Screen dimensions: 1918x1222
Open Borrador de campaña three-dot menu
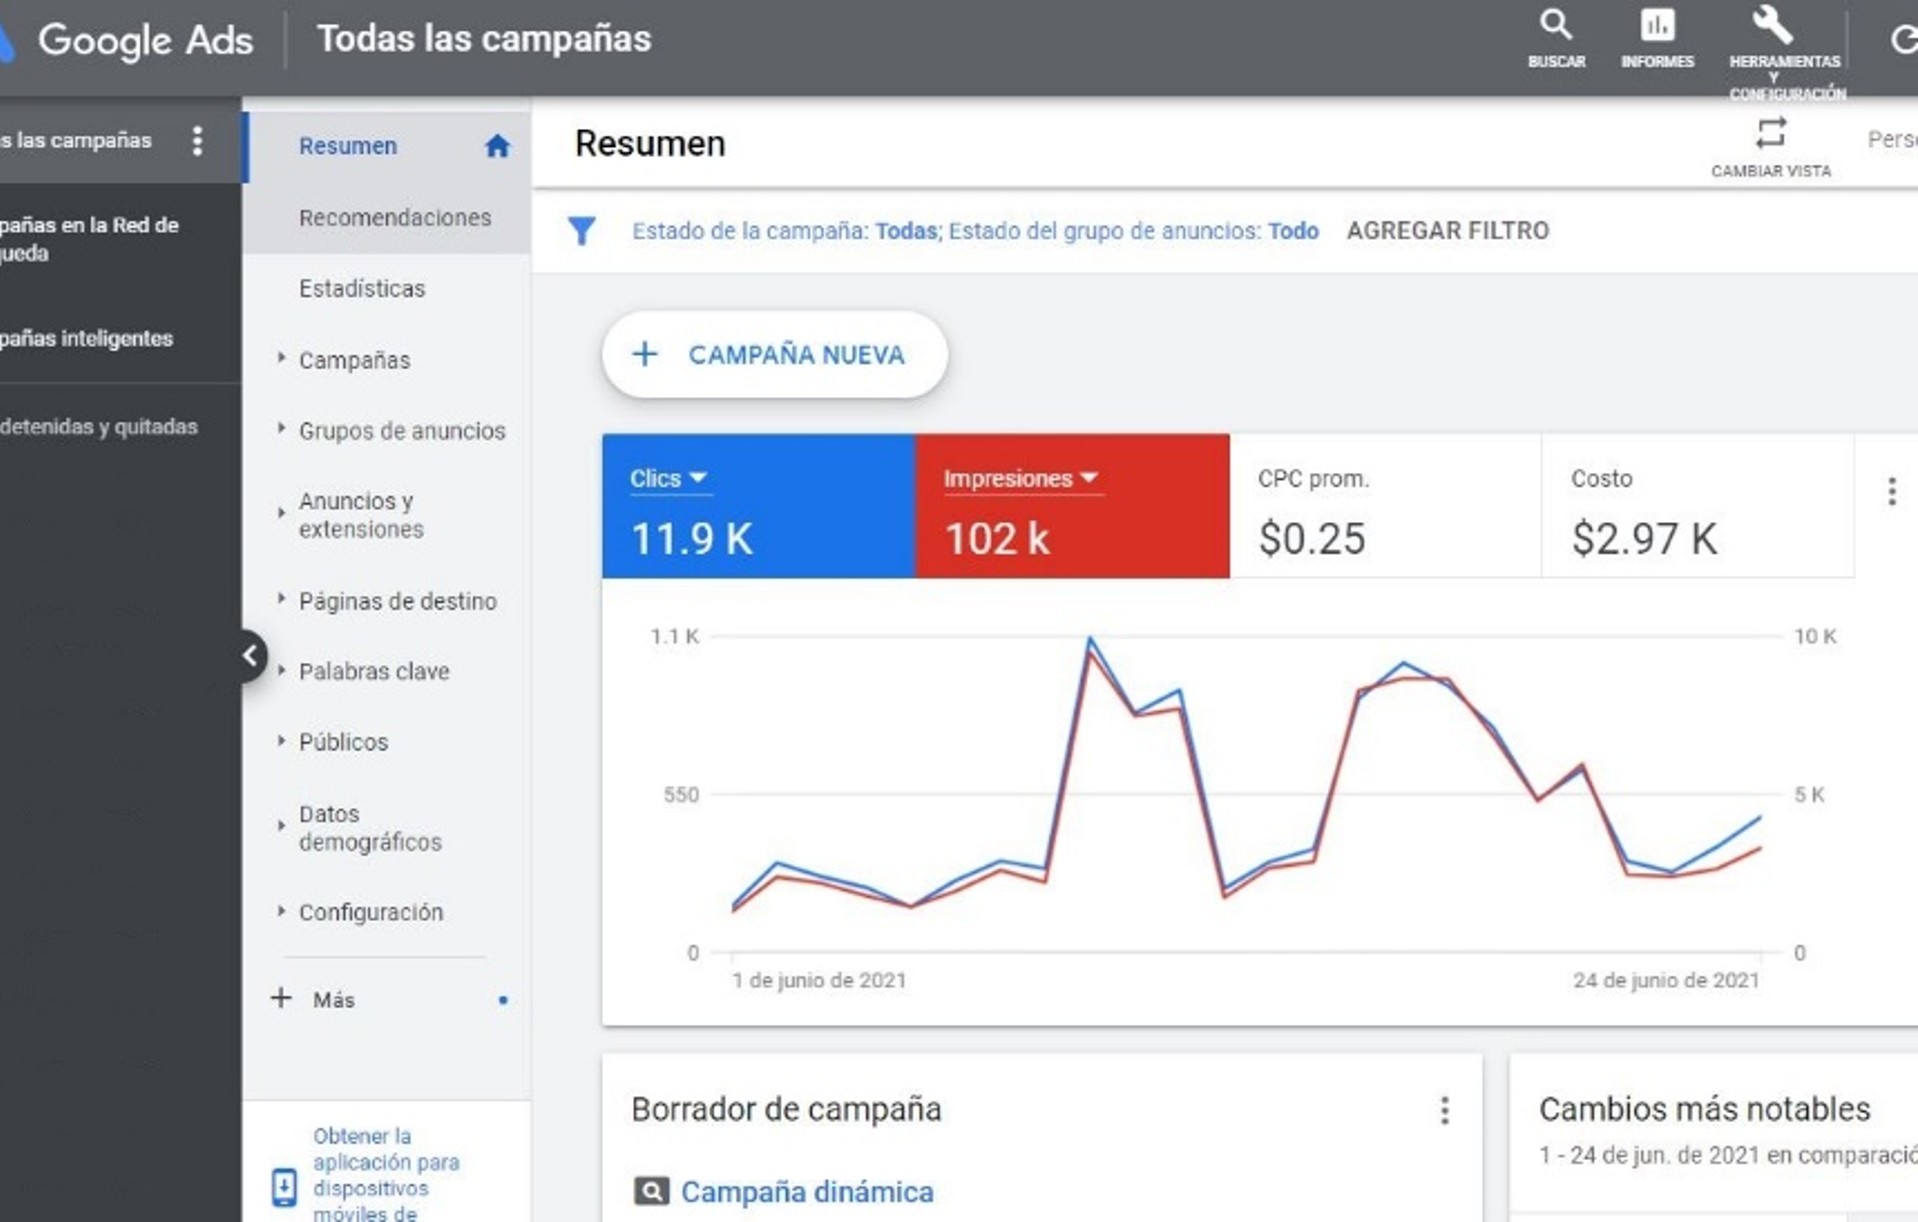click(1444, 1110)
